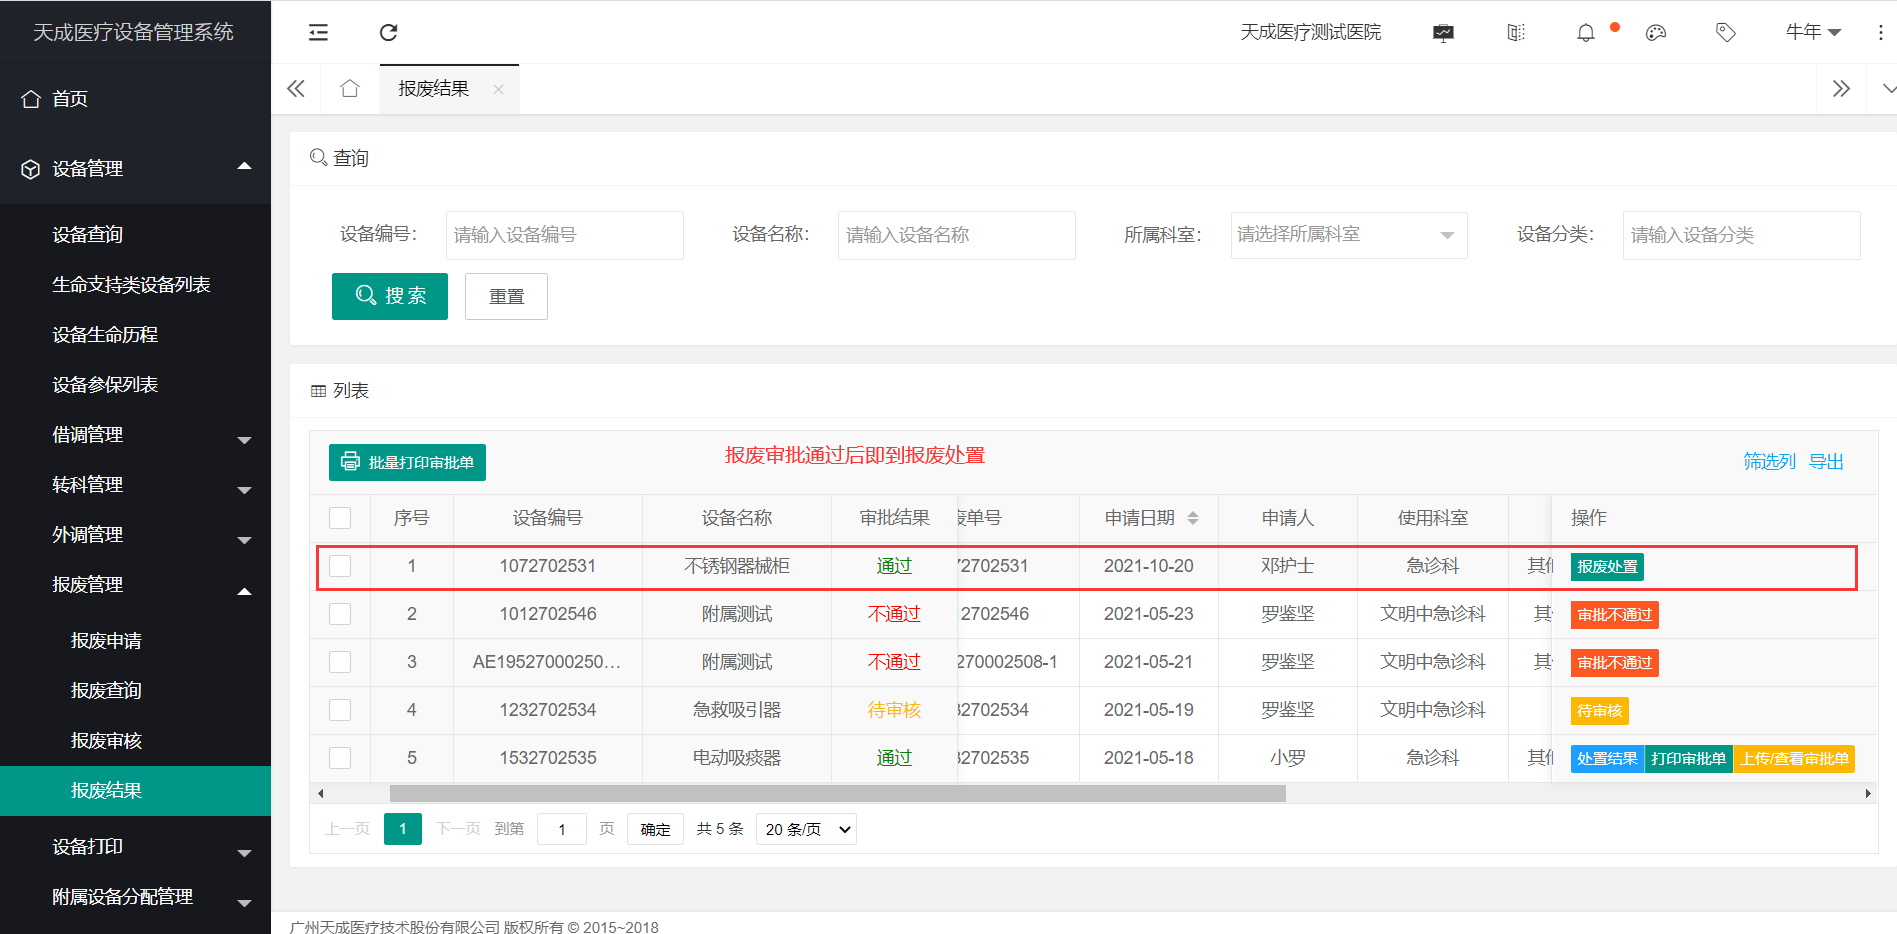Viewport: 1897px width, 934px height.
Task: Sort by 申请日期 column arrows
Action: (1193, 518)
